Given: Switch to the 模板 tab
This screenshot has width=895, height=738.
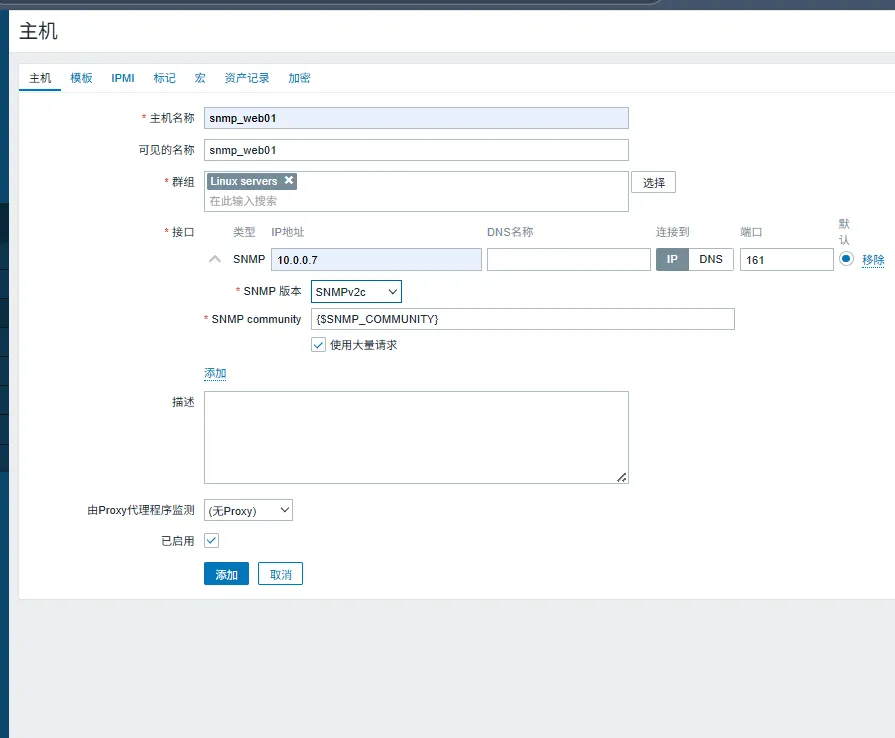Looking at the screenshot, I should tap(81, 78).
